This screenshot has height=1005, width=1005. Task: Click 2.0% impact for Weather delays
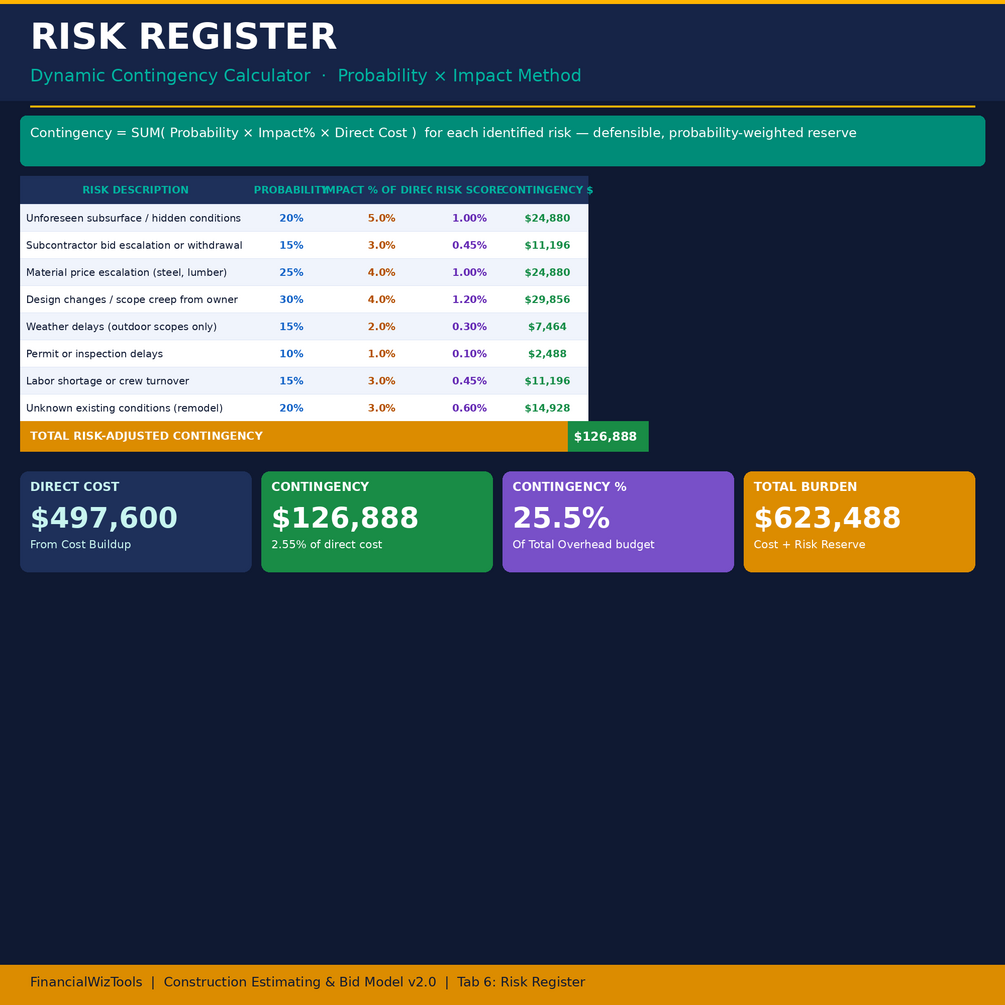381,327
